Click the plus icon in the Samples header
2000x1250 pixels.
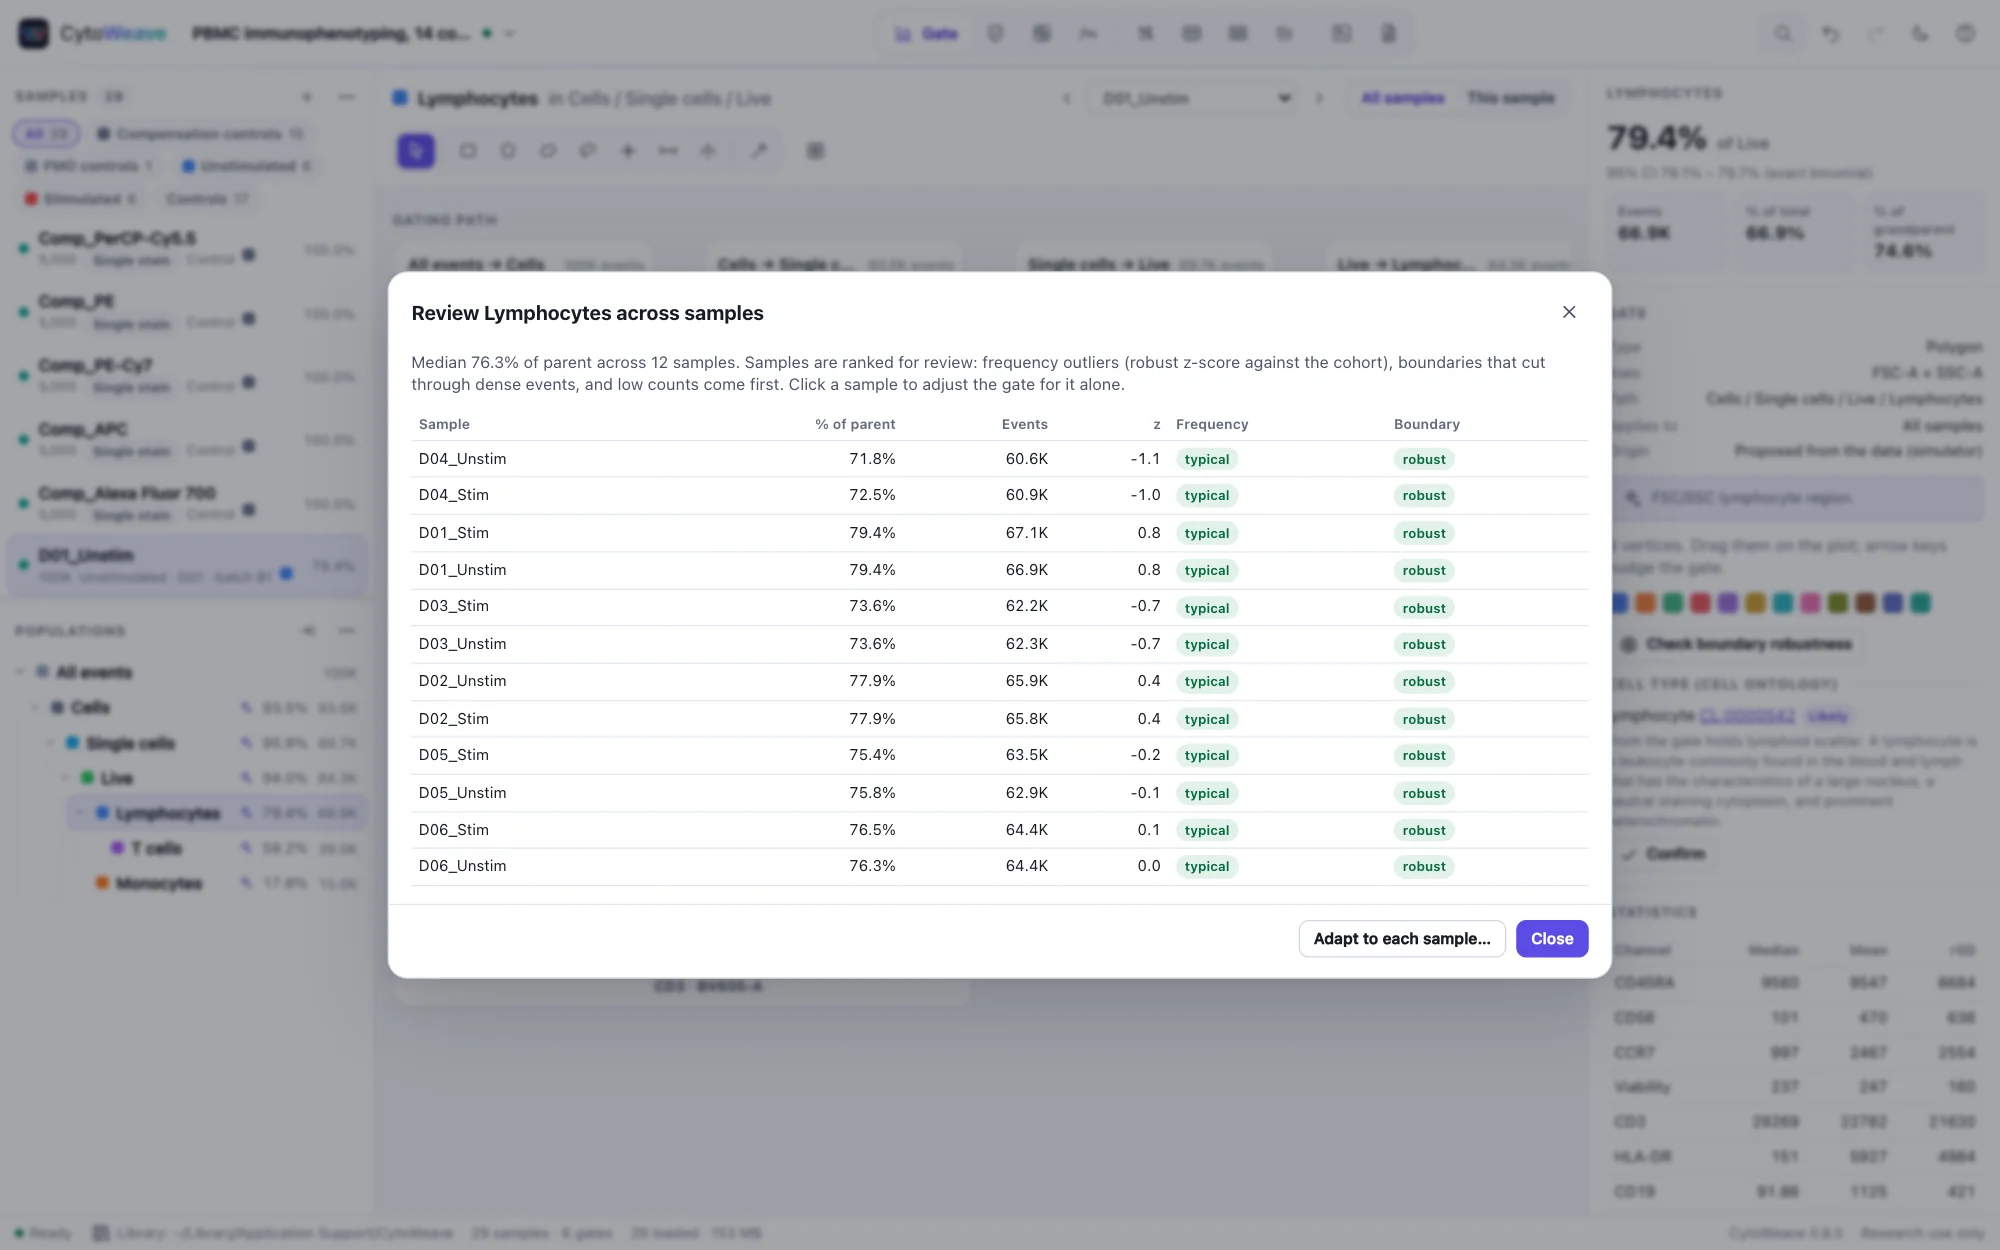[307, 97]
